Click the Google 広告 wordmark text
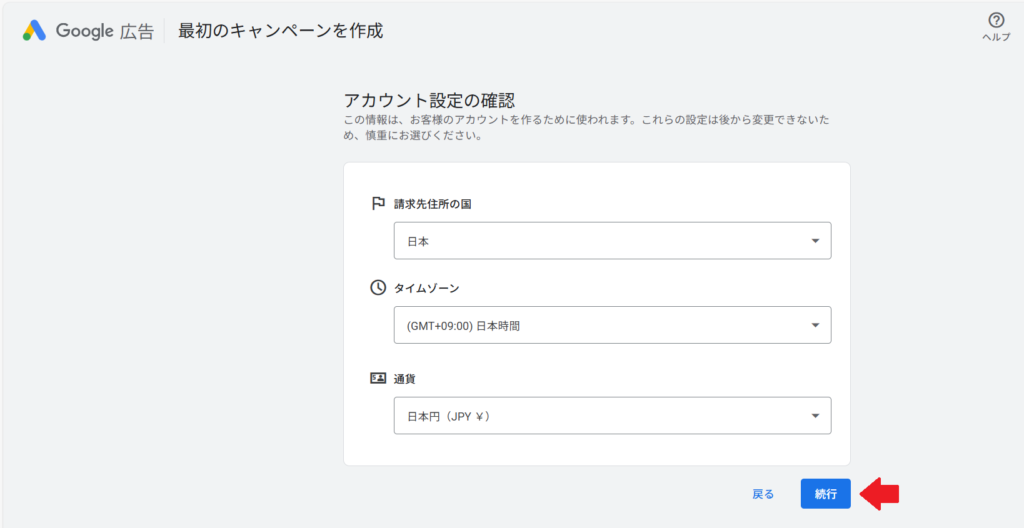This screenshot has width=1024, height=528. [x=104, y=31]
